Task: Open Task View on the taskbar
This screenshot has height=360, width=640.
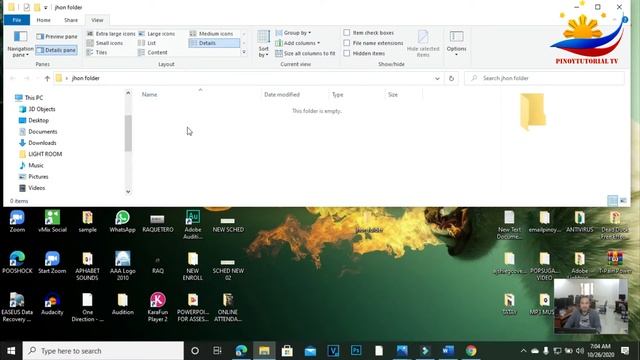Action: pyautogui.click(x=218, y=351)
